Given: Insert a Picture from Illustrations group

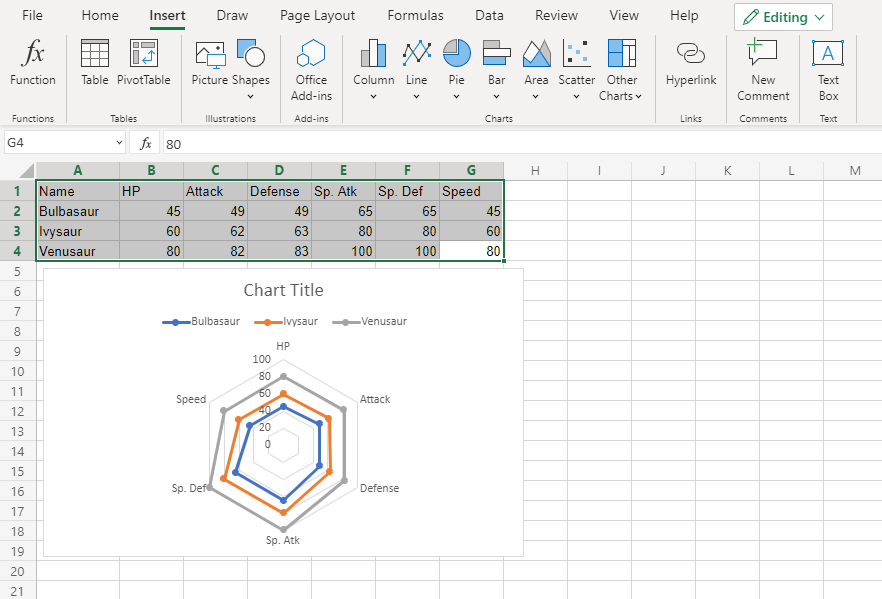Looking at the screenshot, I should pos(210,64).
